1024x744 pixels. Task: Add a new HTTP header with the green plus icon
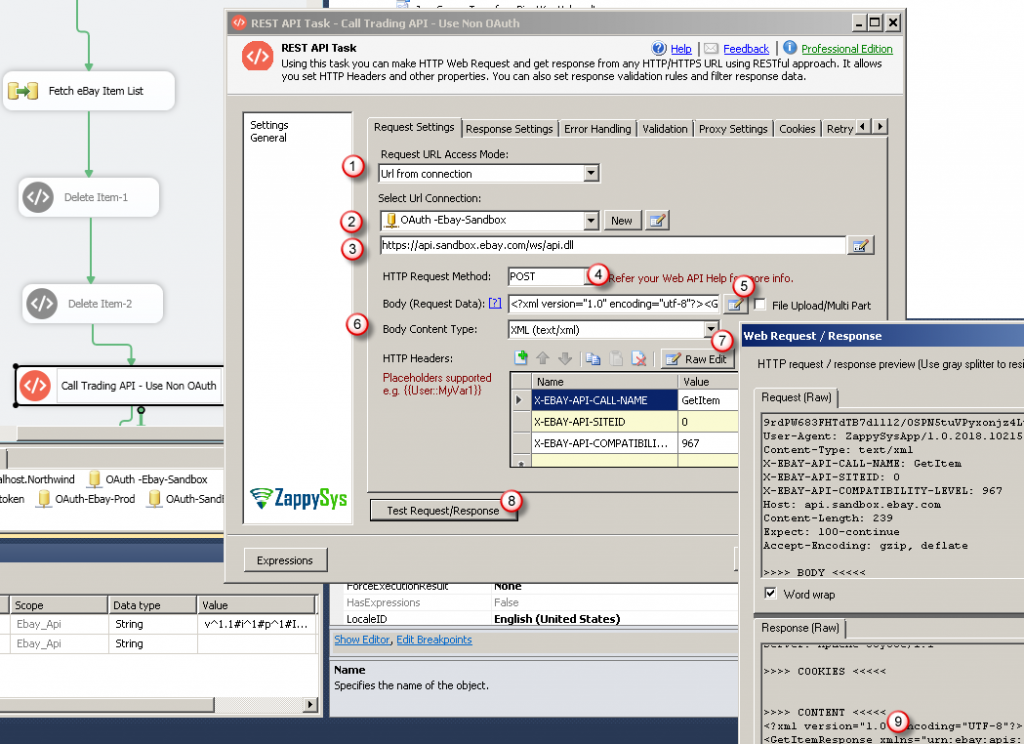point(522,358)
